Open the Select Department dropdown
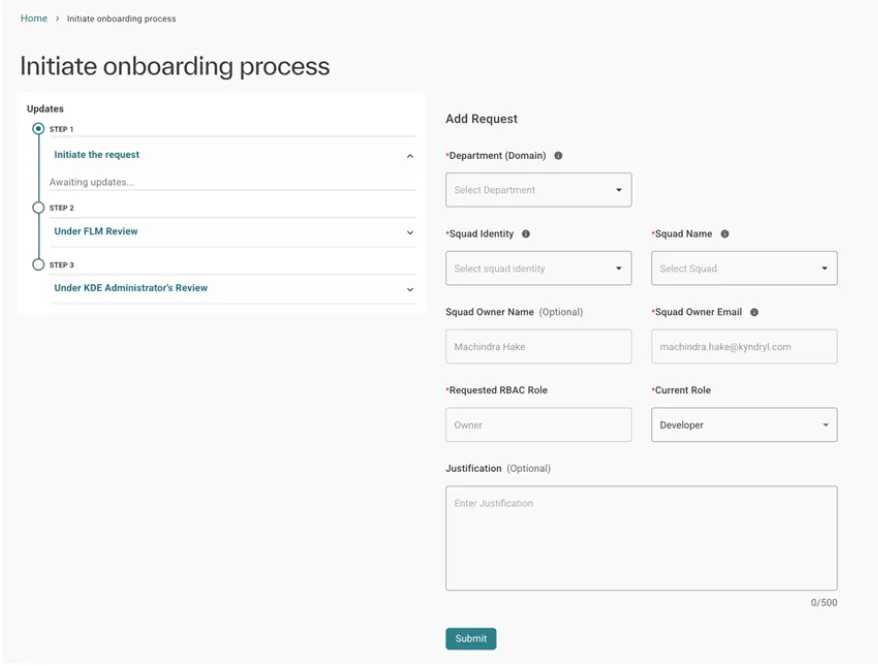This screenshot has width=878, height=666. click(x=539, y=190)
